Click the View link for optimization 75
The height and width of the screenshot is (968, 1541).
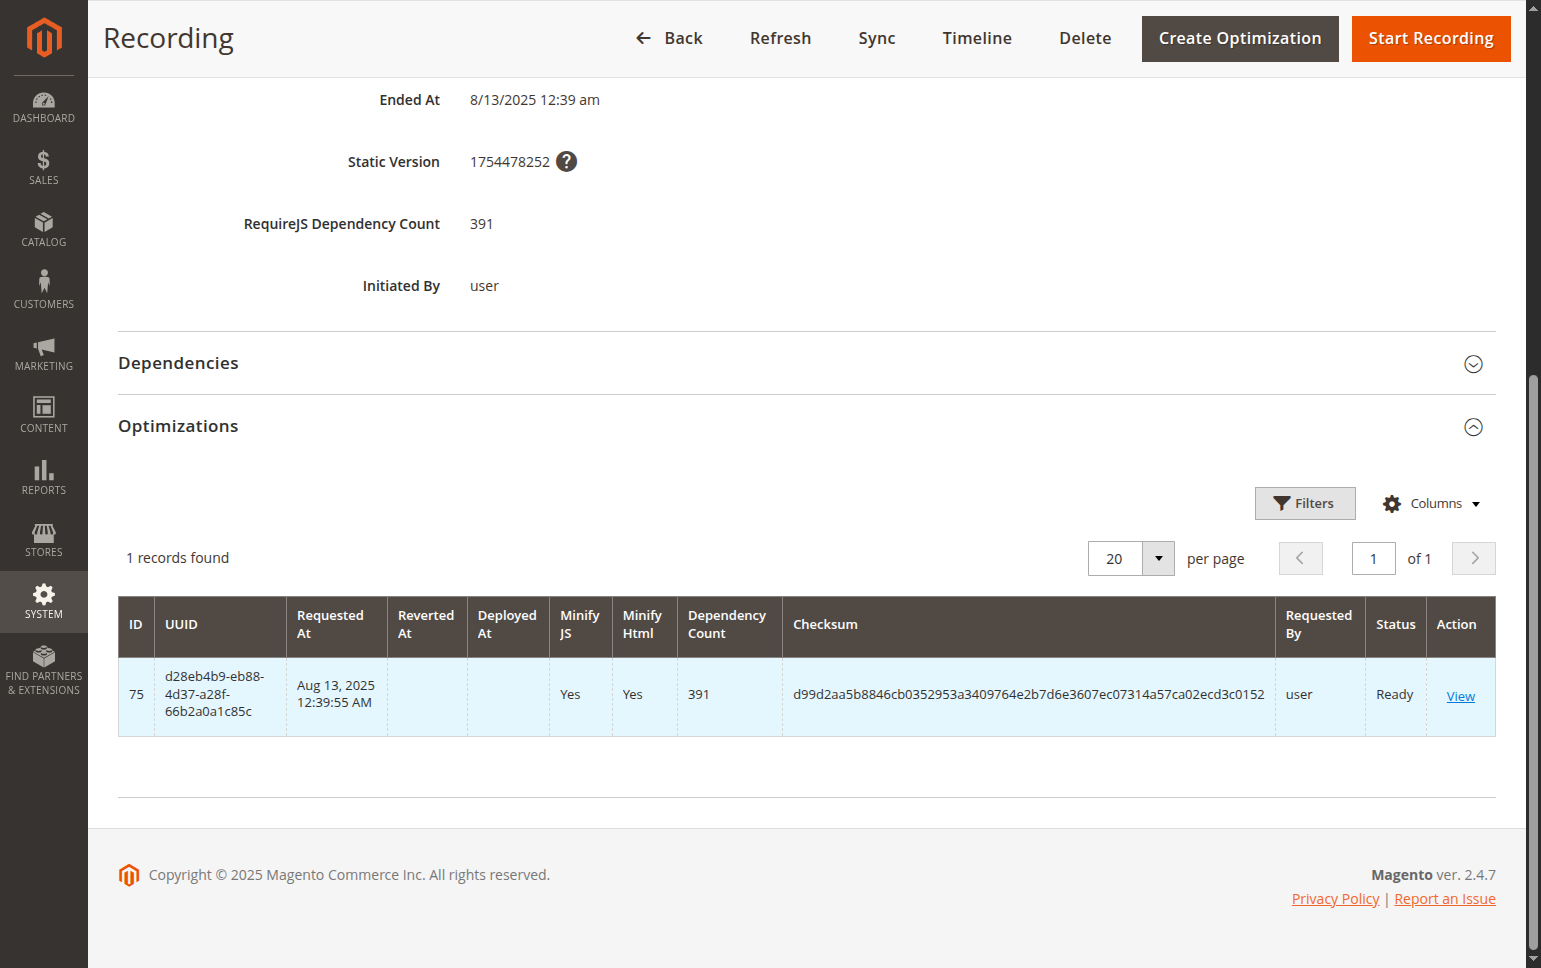tap(1460, 697)
